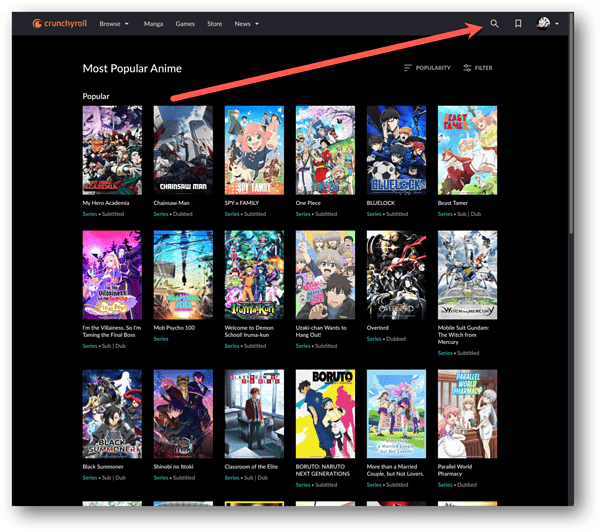This screenshot has height=532, width=600.
Task: Click the BLUELOCK title link
Action: tap(381, 203)
